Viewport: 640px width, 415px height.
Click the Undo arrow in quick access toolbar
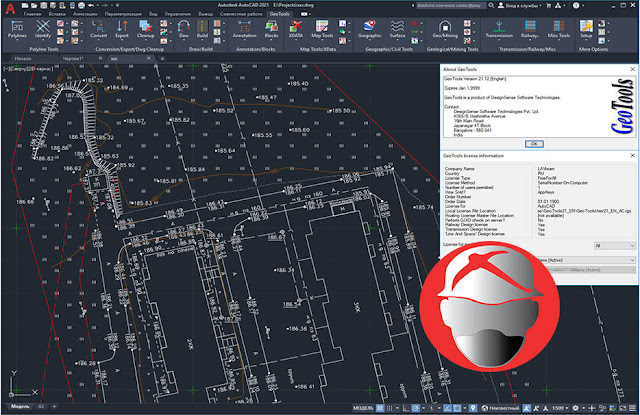point(91,5)
